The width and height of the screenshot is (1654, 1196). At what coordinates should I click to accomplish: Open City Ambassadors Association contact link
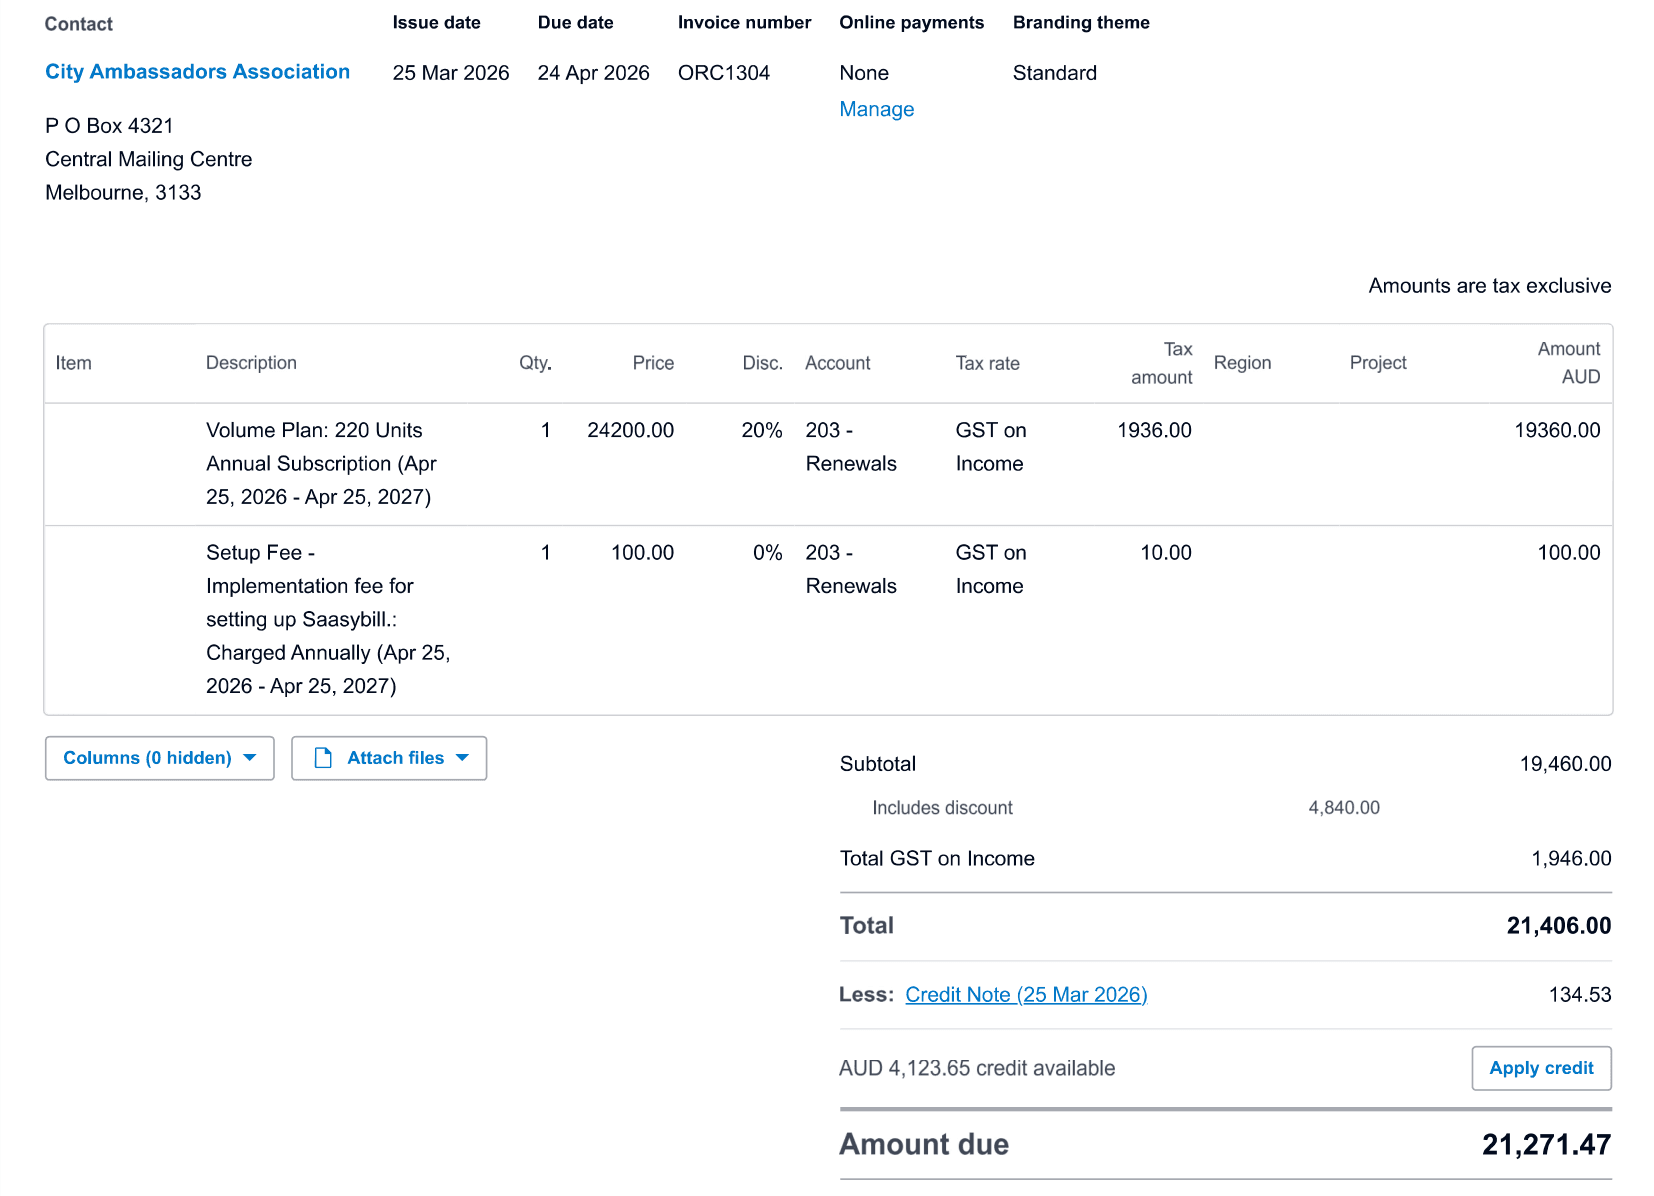(x=197, y=72)
